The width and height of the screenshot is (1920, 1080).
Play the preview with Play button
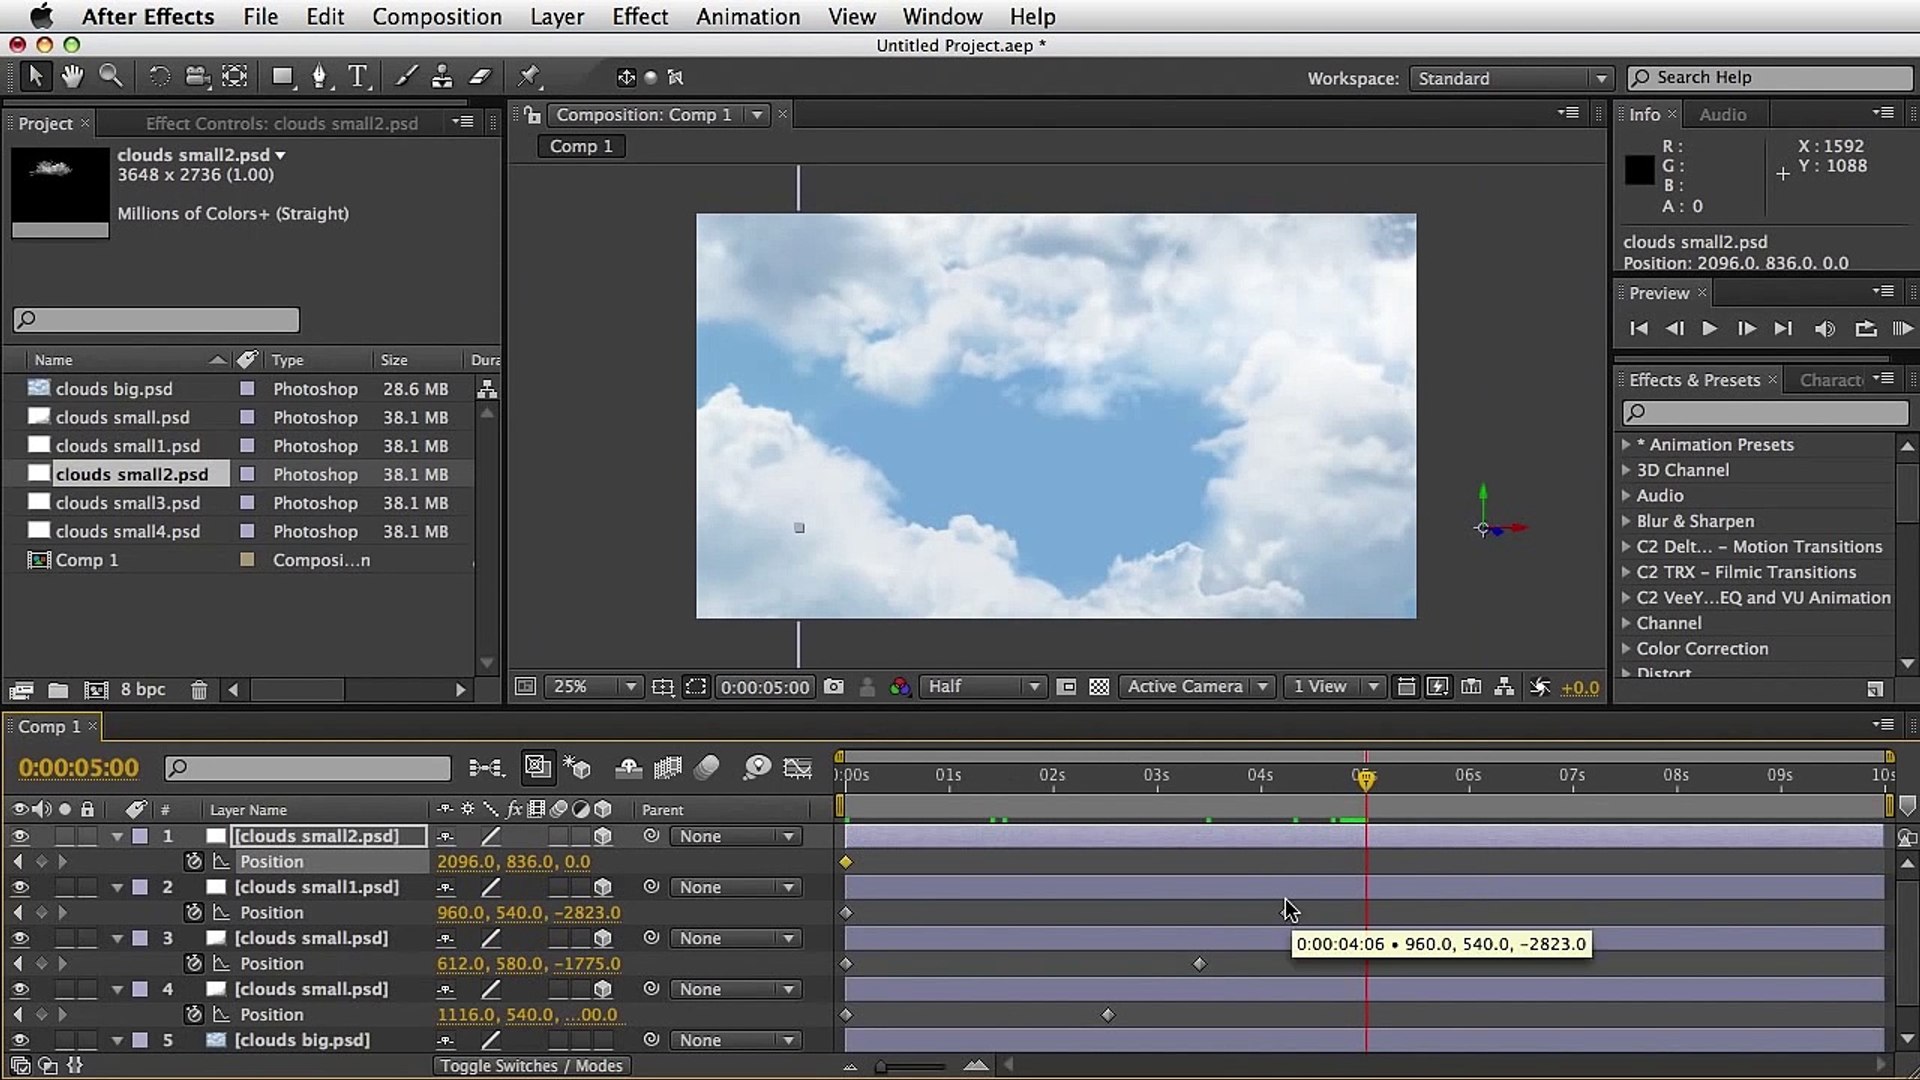[x=1710, y=329]
